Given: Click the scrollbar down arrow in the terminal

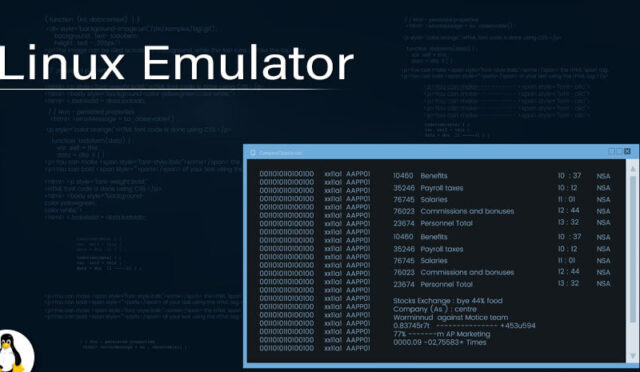Looking at the screenshot, I should click(633, 356).
